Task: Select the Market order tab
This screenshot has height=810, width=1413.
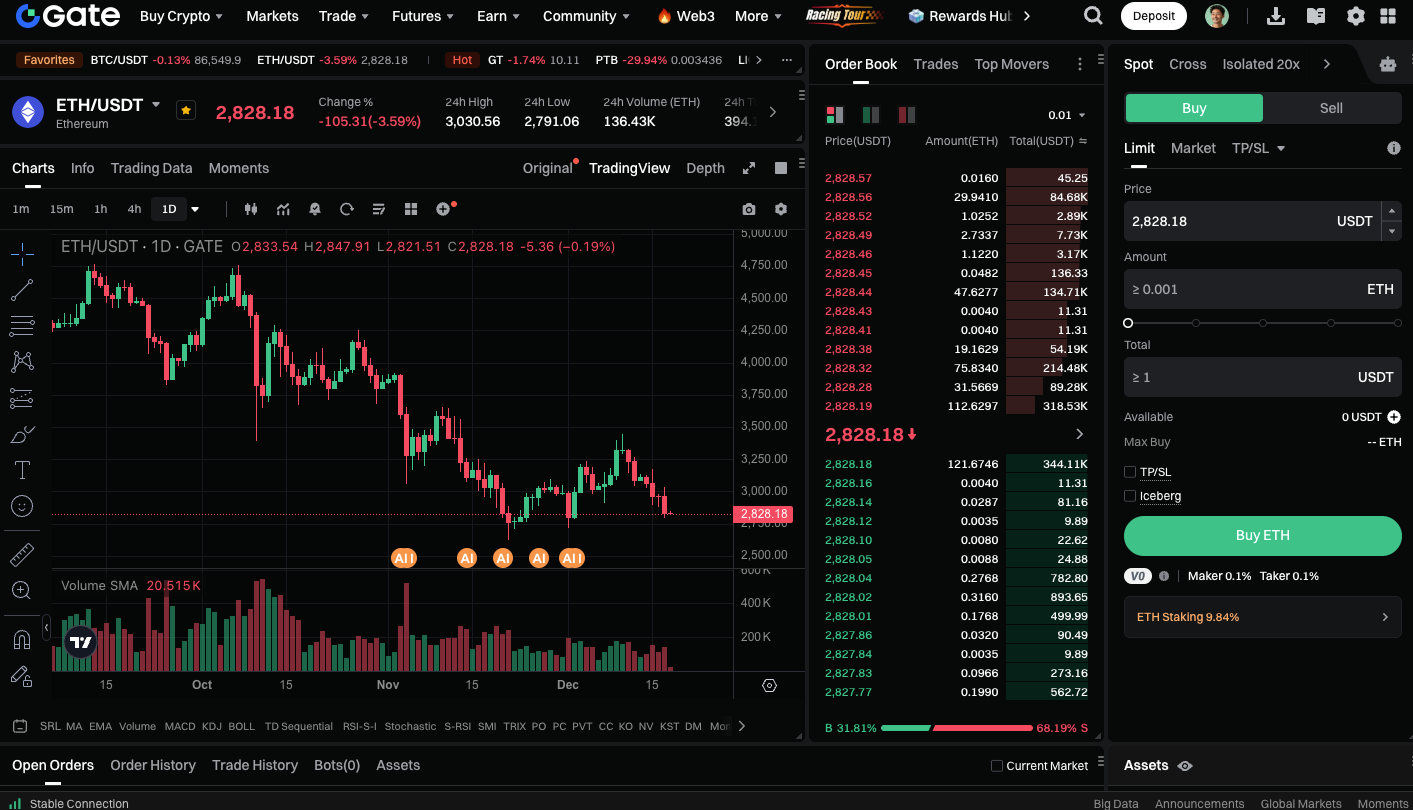Action: [x=1193, y=148]
